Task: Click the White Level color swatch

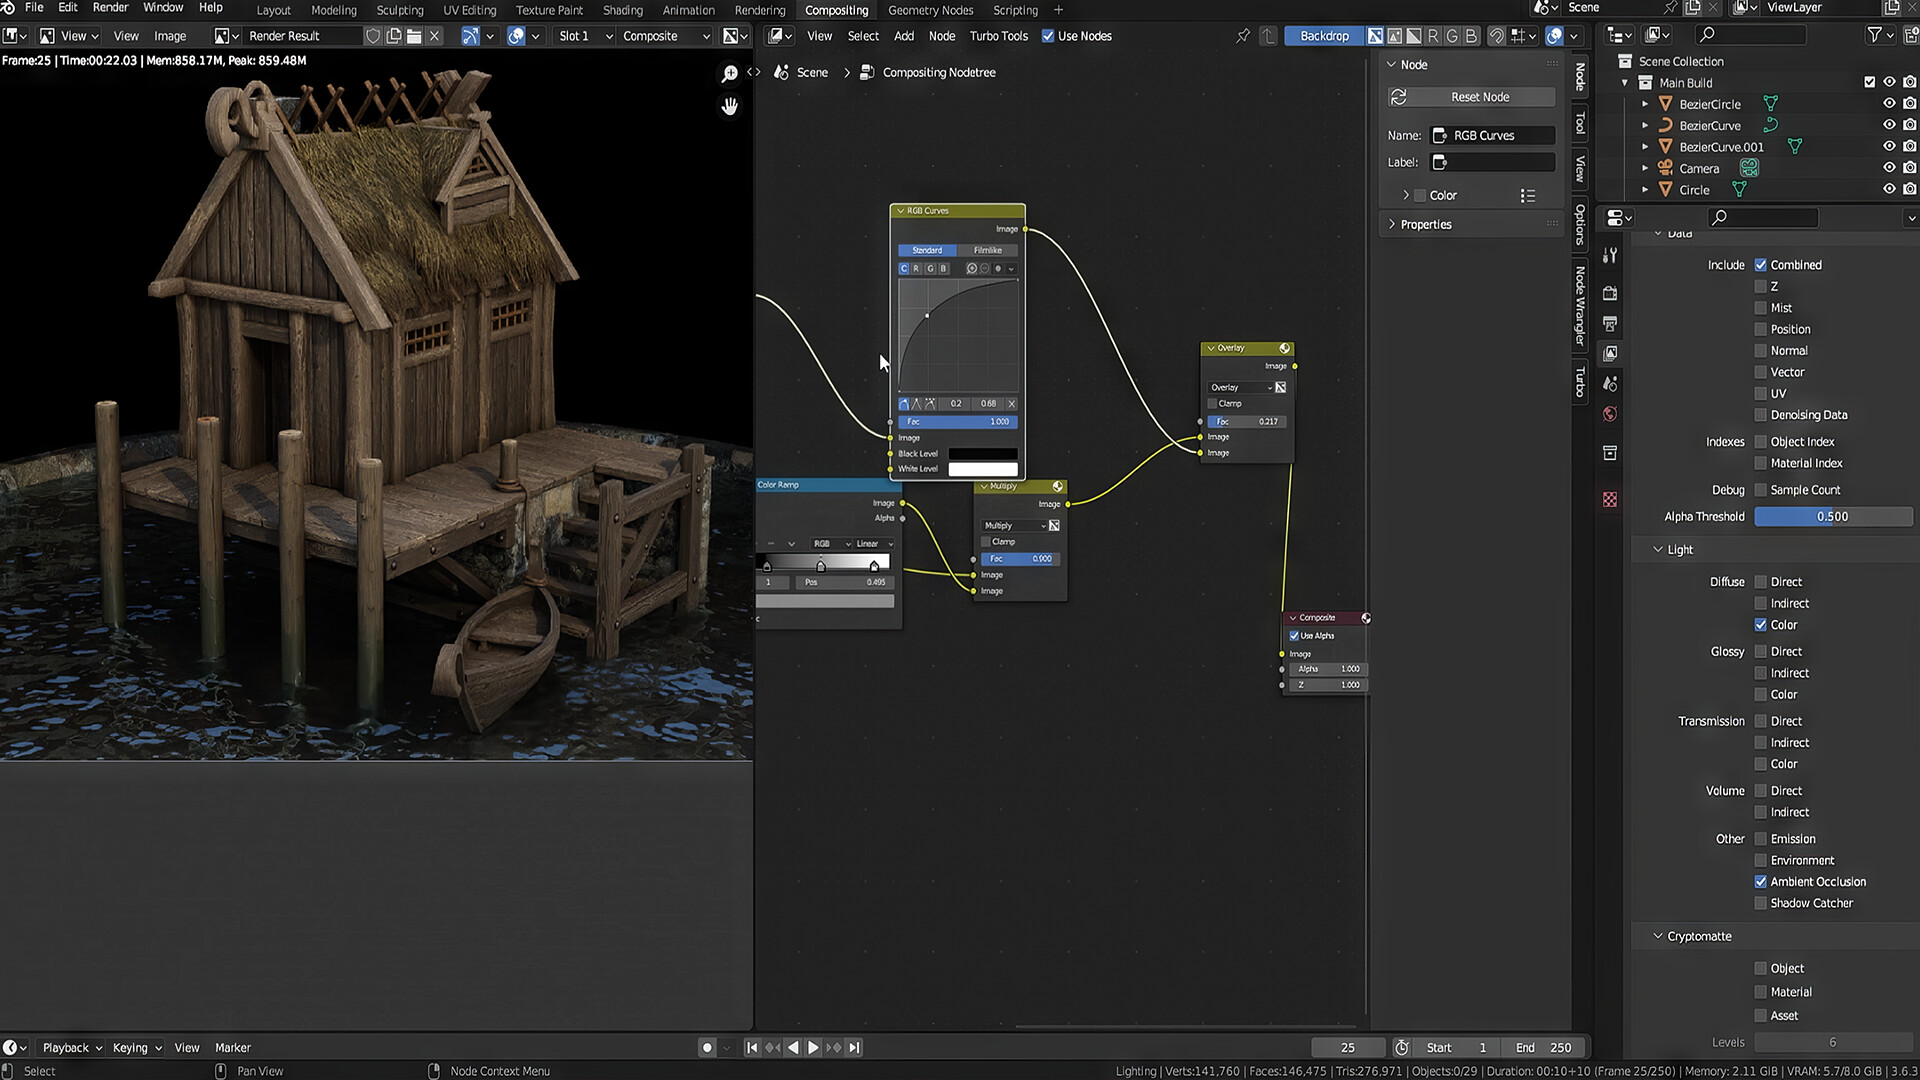Action: point(982,469)
